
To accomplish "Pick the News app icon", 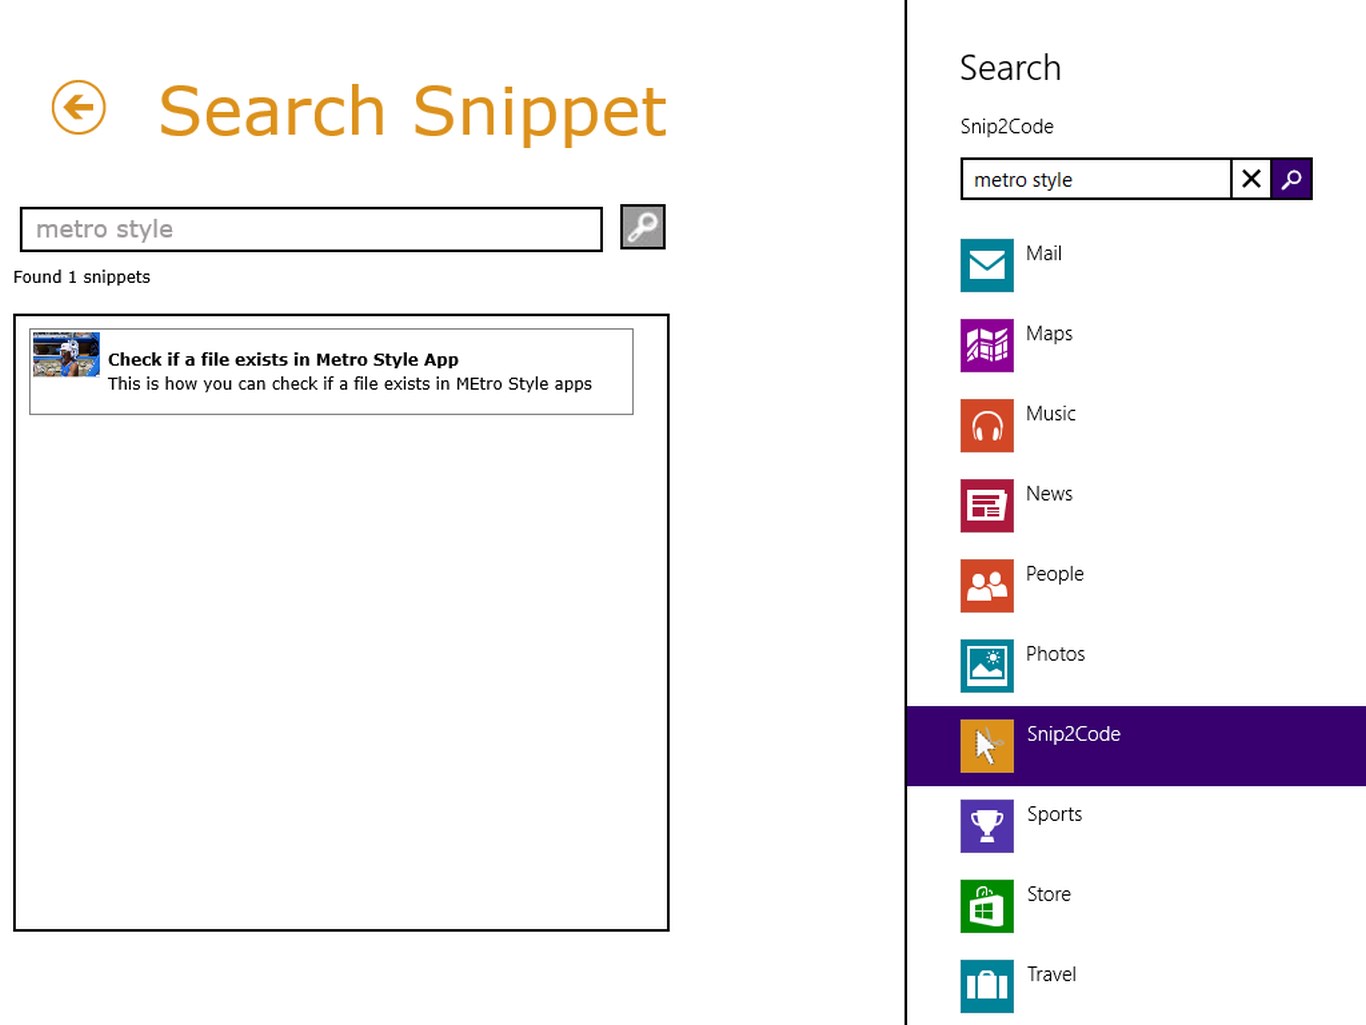I will pos(986,505).
